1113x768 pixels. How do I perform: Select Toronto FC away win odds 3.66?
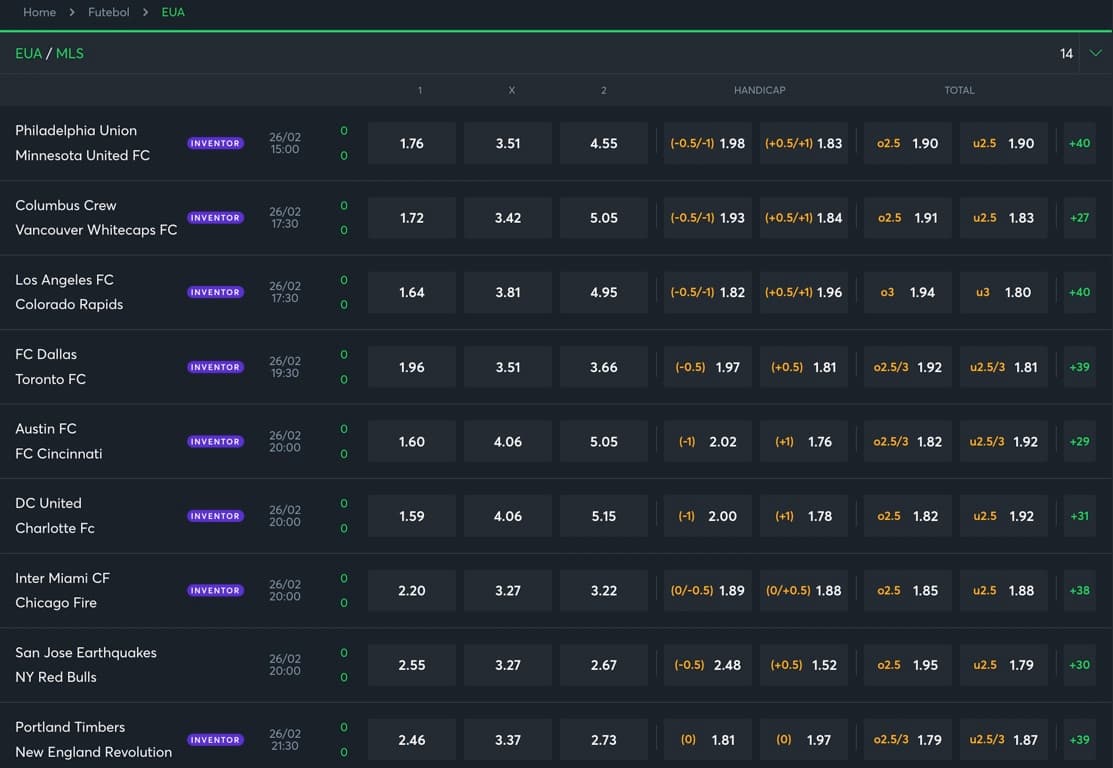[x=603, y=367]
